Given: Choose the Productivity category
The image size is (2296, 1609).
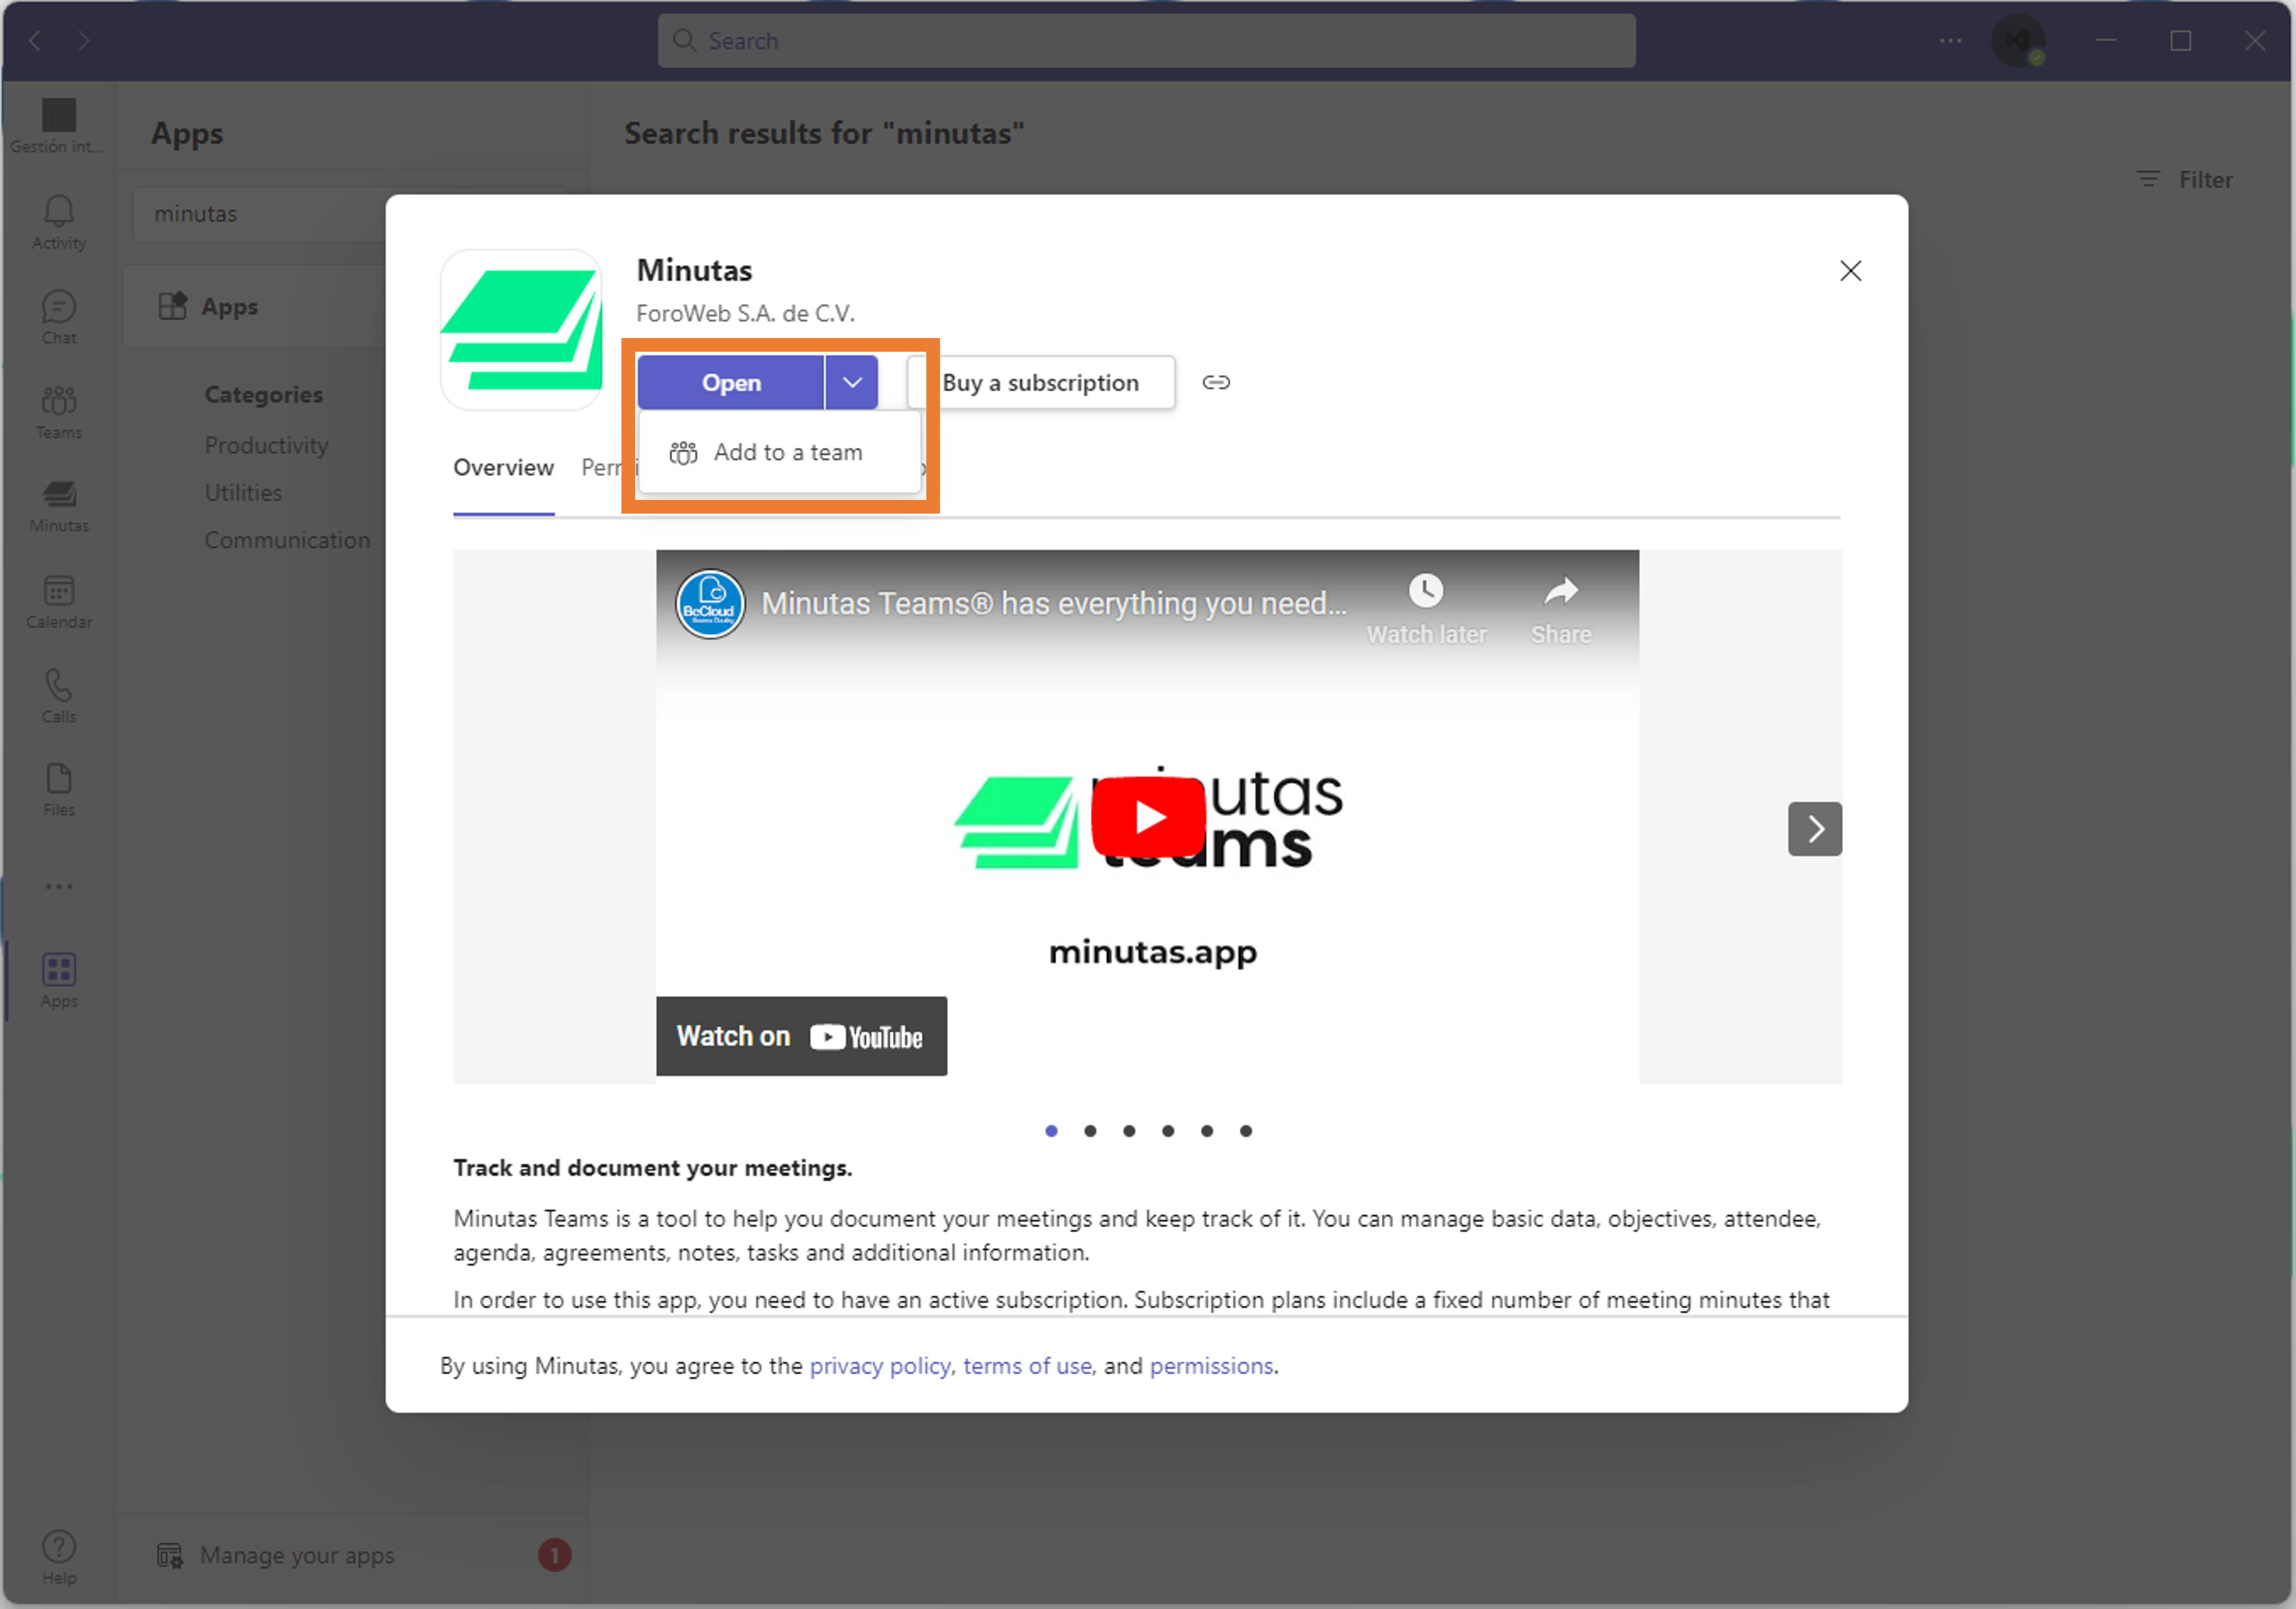Looking at the screenshot, I should (266, 445).
